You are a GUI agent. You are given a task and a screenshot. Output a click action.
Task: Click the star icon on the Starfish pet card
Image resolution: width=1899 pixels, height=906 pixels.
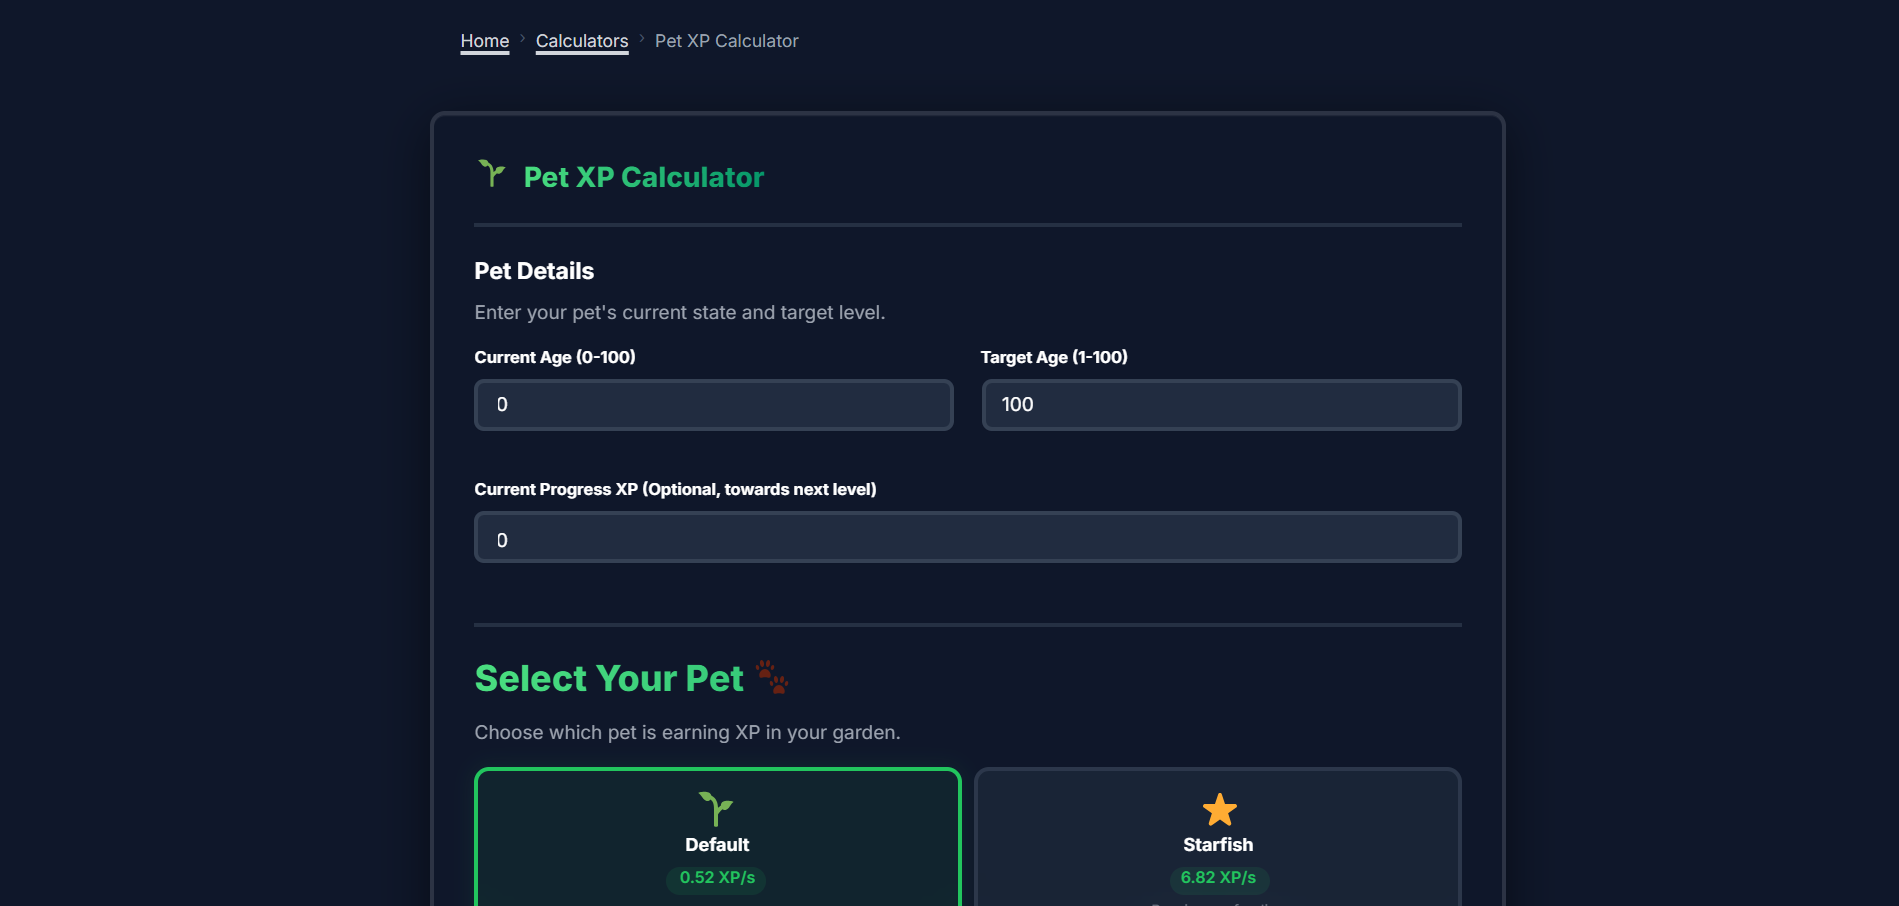point(1219,809)
